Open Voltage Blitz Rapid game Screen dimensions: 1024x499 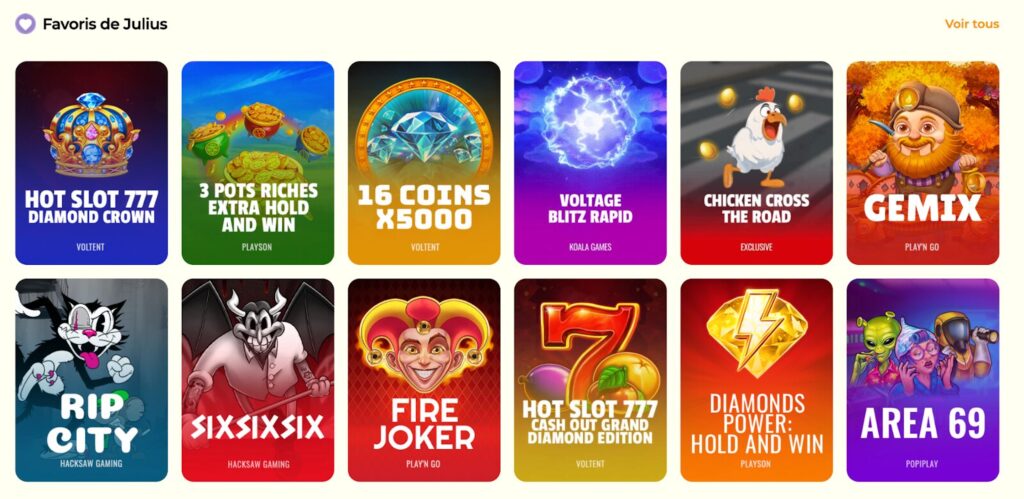pyautogui.click(x=590, y=163)
